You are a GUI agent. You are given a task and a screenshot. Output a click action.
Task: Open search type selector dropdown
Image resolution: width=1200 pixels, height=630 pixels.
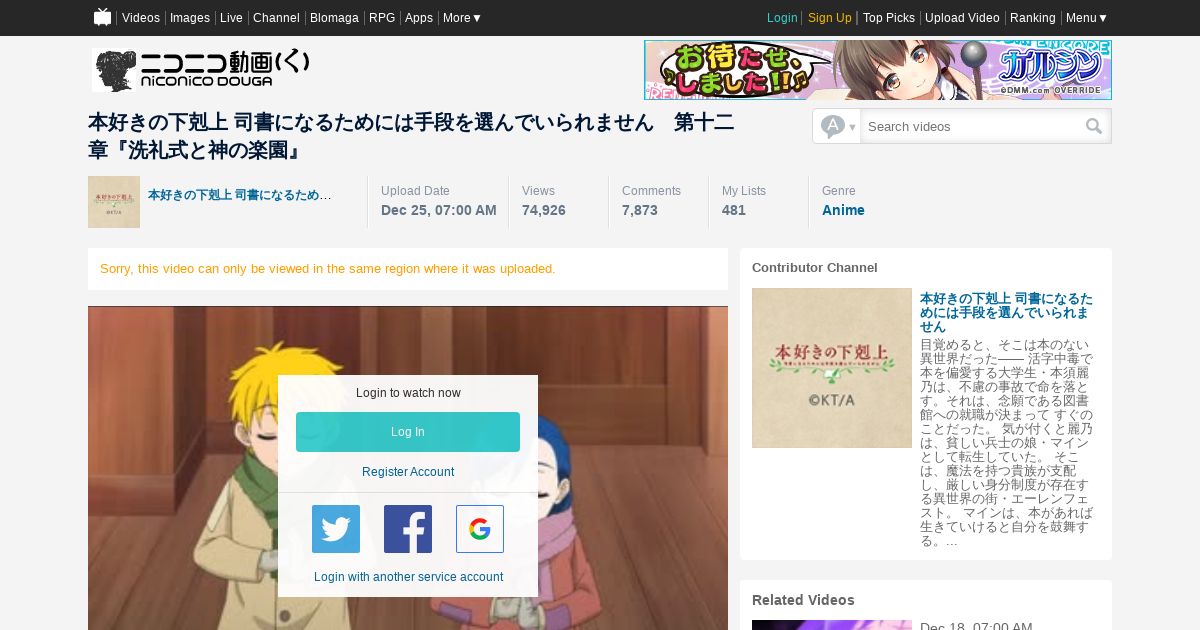coord(837,126)
